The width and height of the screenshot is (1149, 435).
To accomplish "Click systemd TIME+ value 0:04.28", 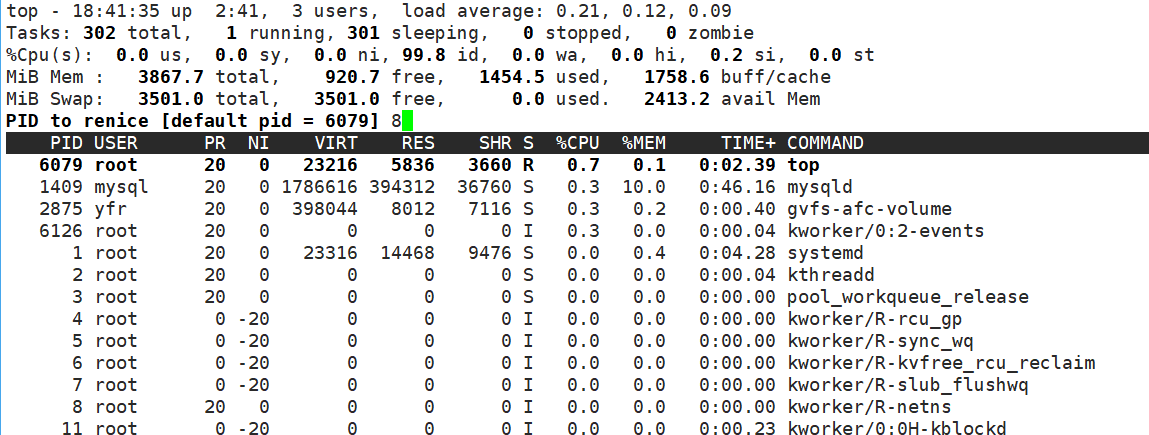I will tap(736, 253).
